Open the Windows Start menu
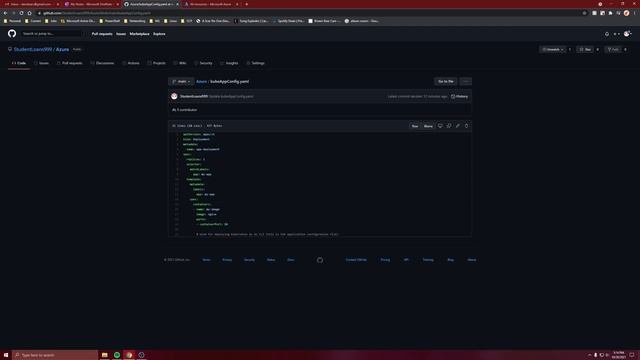 [x=6, y=355]
